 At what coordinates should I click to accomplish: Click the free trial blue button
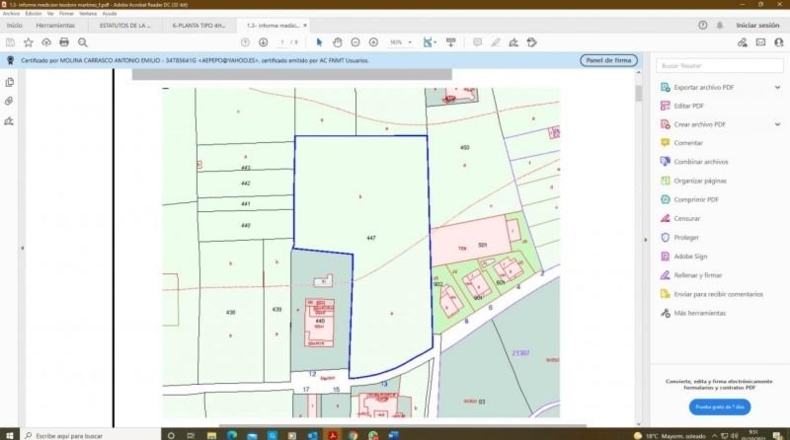pyautogui.click(x=719, y=407)
